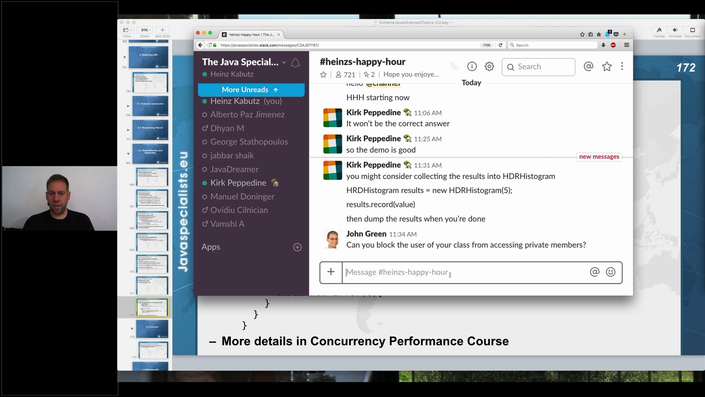This screenshot has width=705, height=397.
Task: Show channel details with the info icon
Action: point(472,67)
